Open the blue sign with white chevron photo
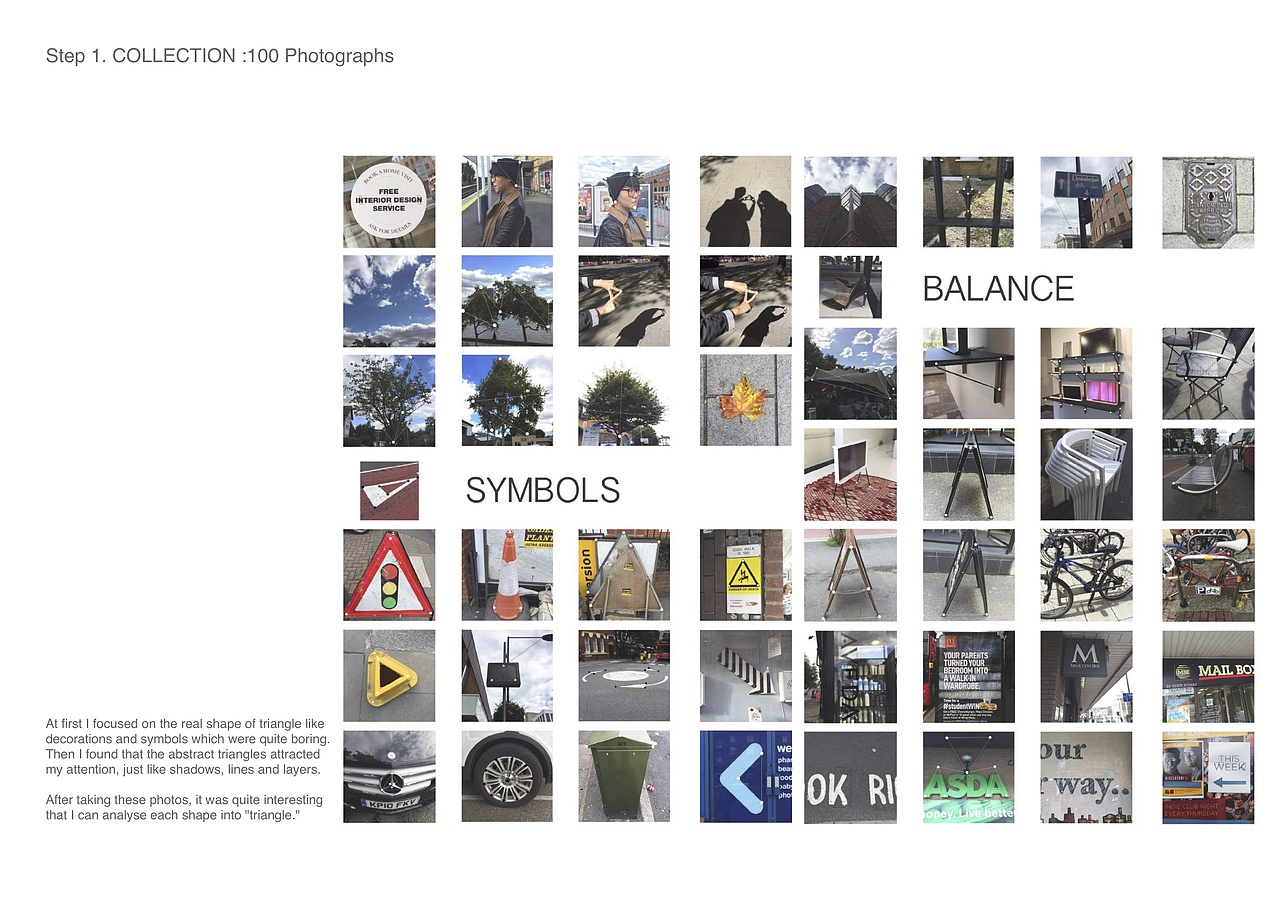The width and height of the screenshot is (1280, 905). point(746,777)
